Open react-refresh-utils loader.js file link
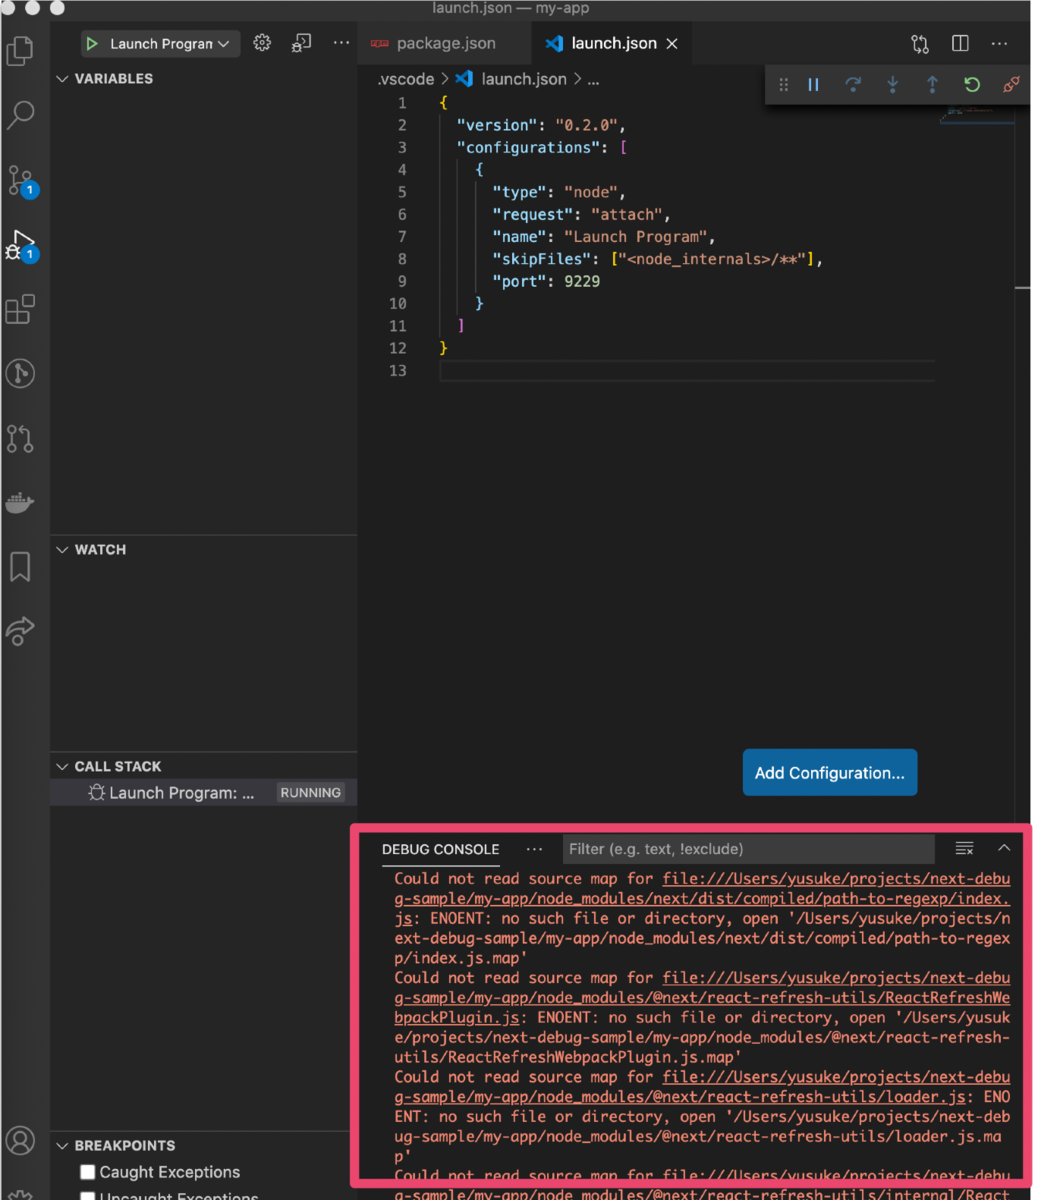This screenshot has width=1038, height=1200. click(x=702, y=1087)
